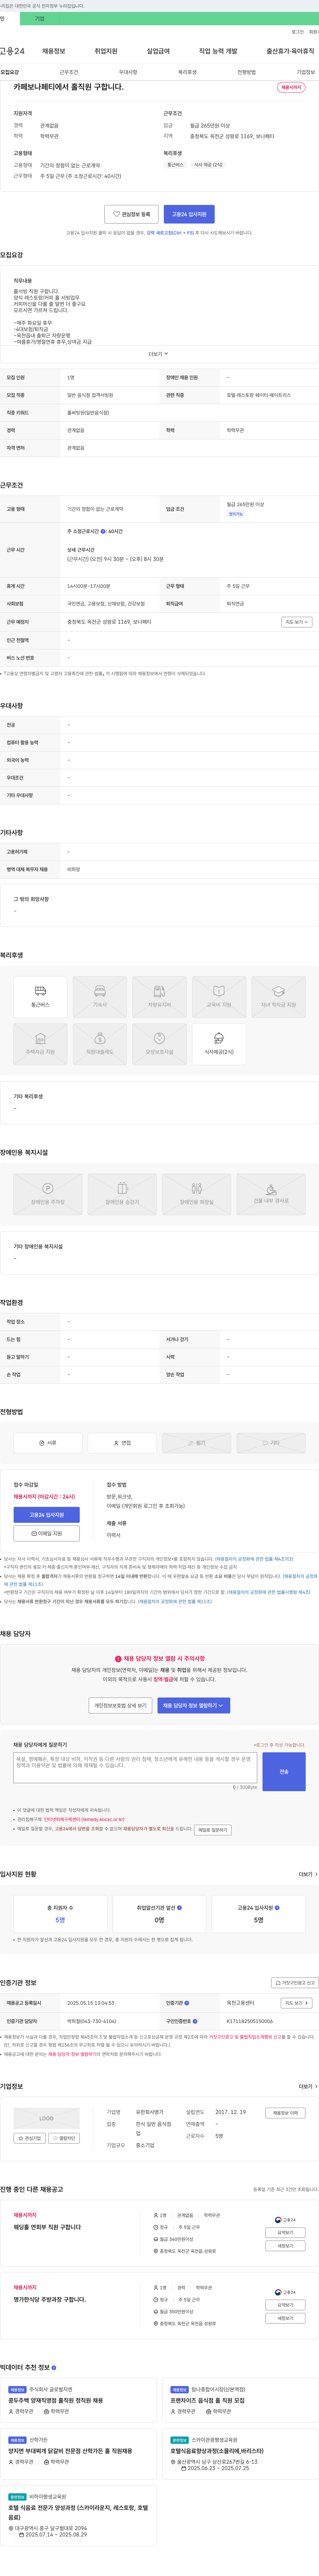This screenshot has width=319, height=2576.
Task: Select the 면접 screening method
Action: pos(122,1443)
